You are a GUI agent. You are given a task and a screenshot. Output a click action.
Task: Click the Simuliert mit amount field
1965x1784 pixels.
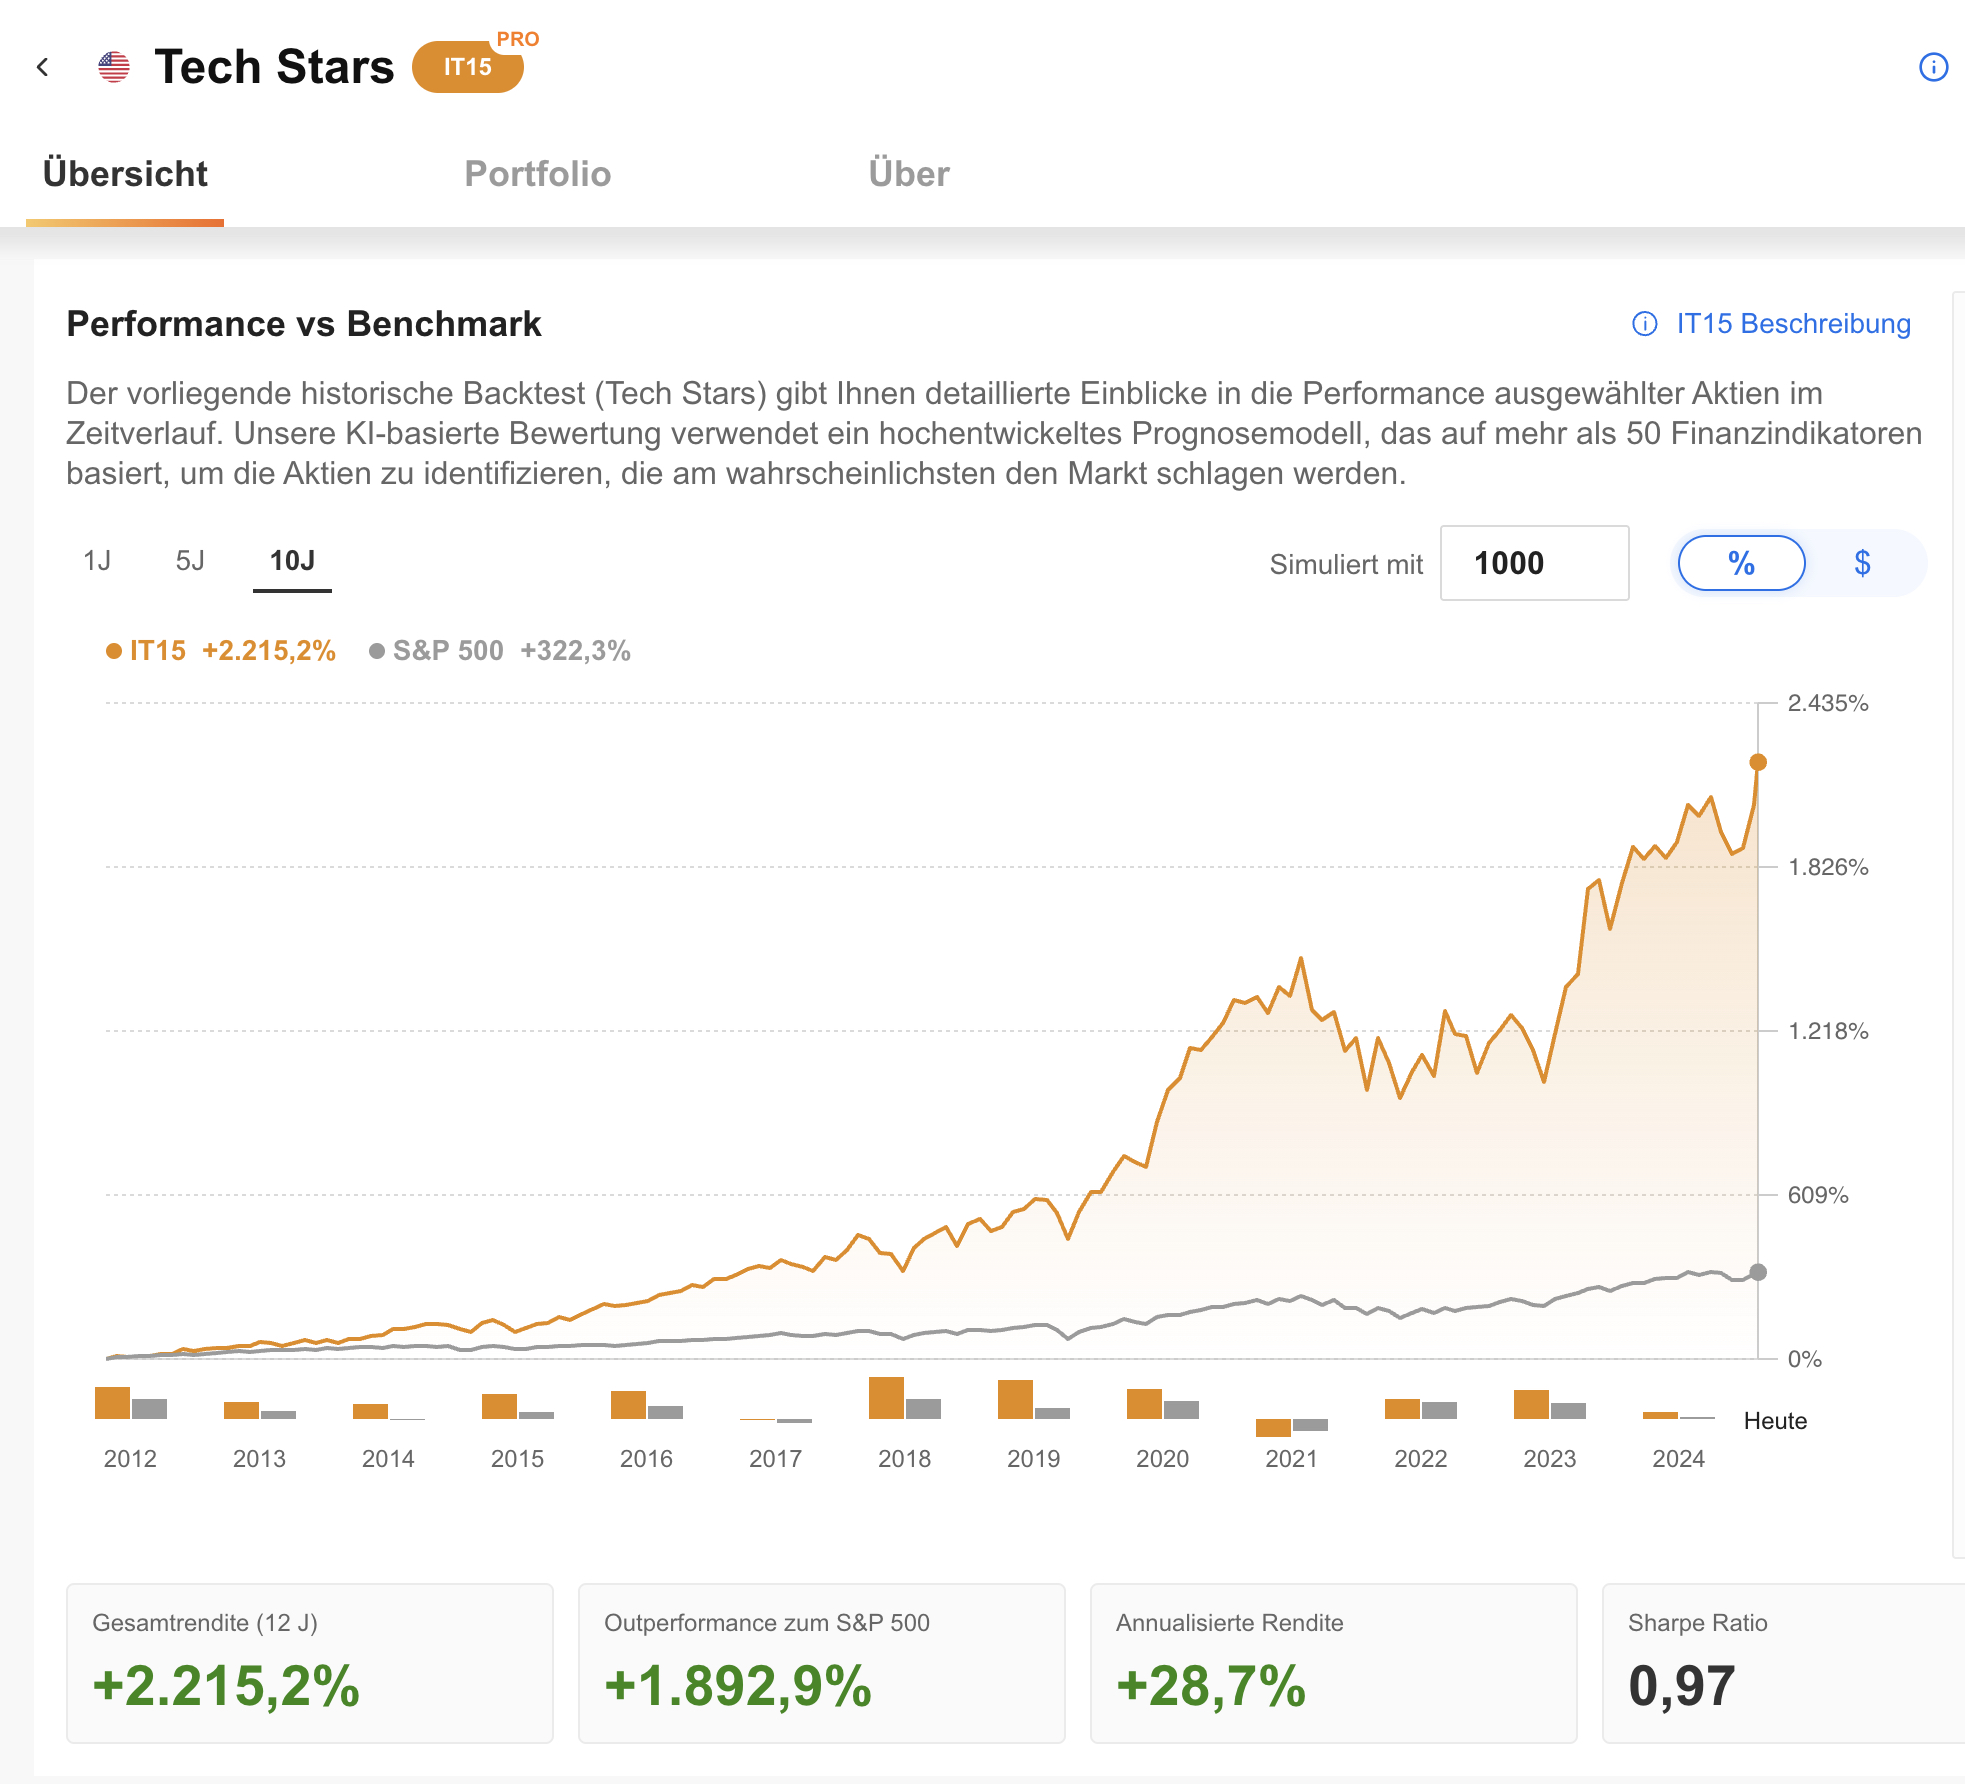1534,563
